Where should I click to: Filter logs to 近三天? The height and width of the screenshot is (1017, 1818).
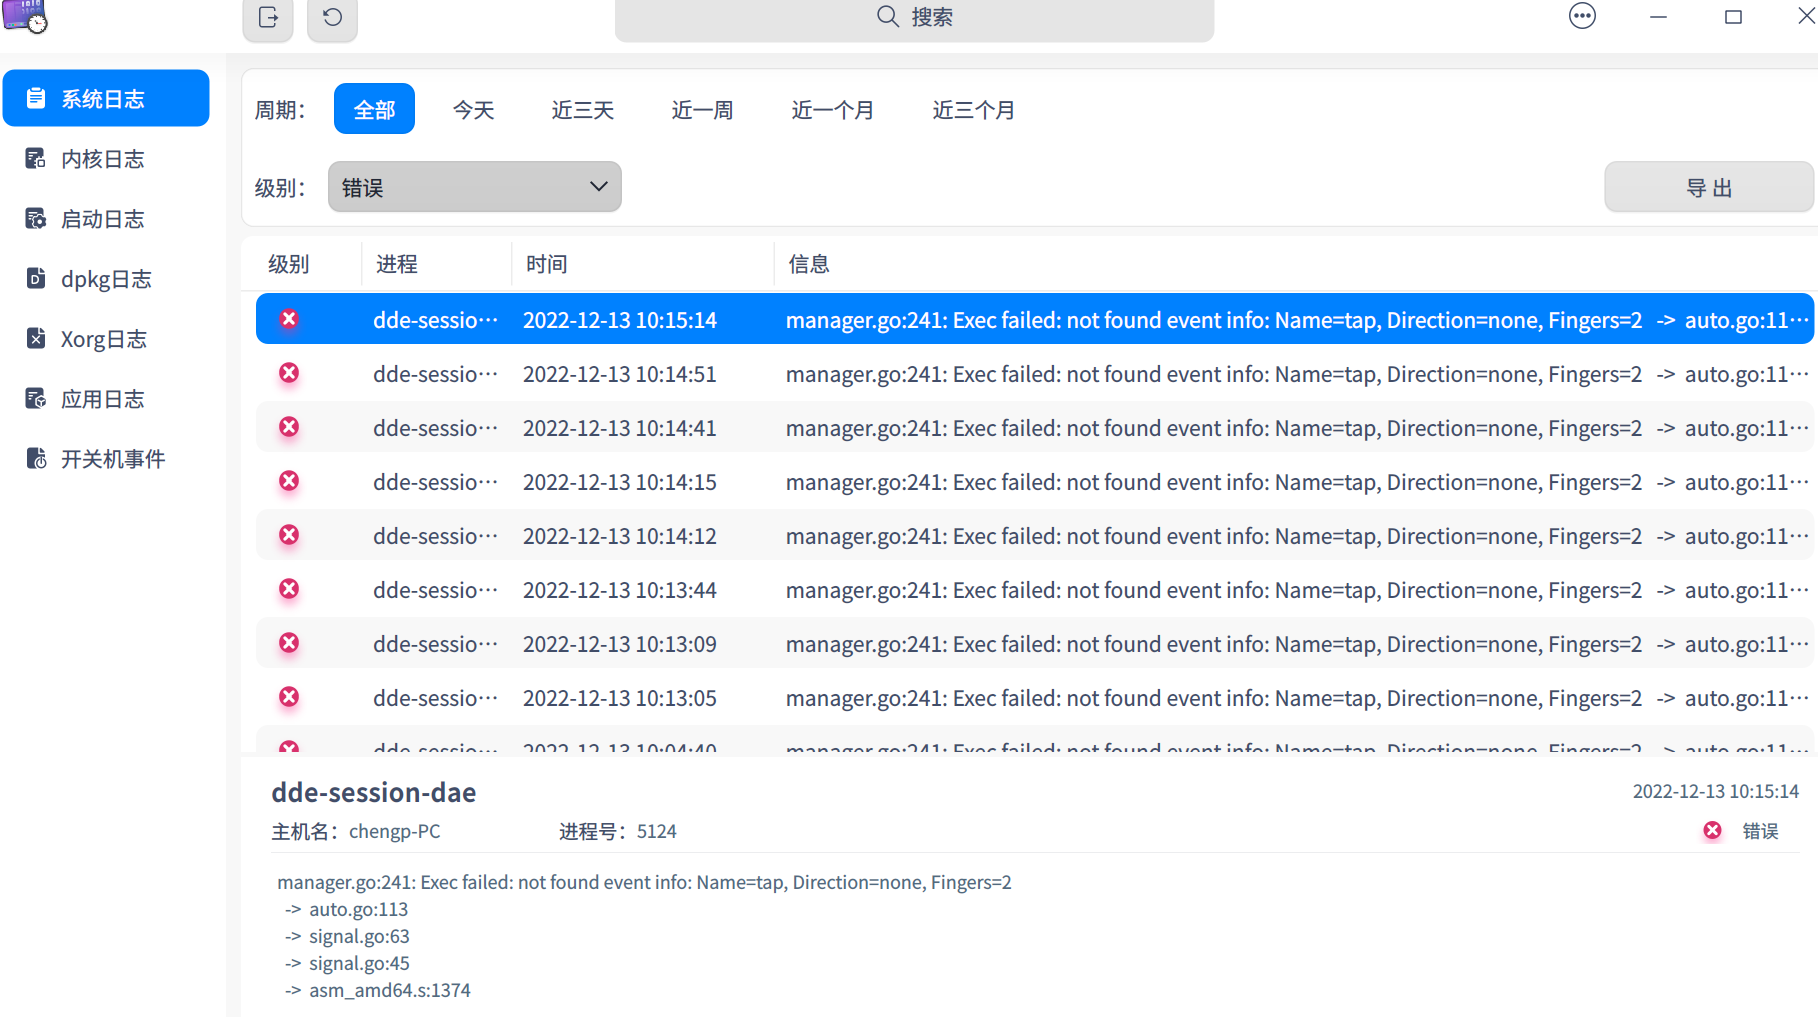point(583,109)
